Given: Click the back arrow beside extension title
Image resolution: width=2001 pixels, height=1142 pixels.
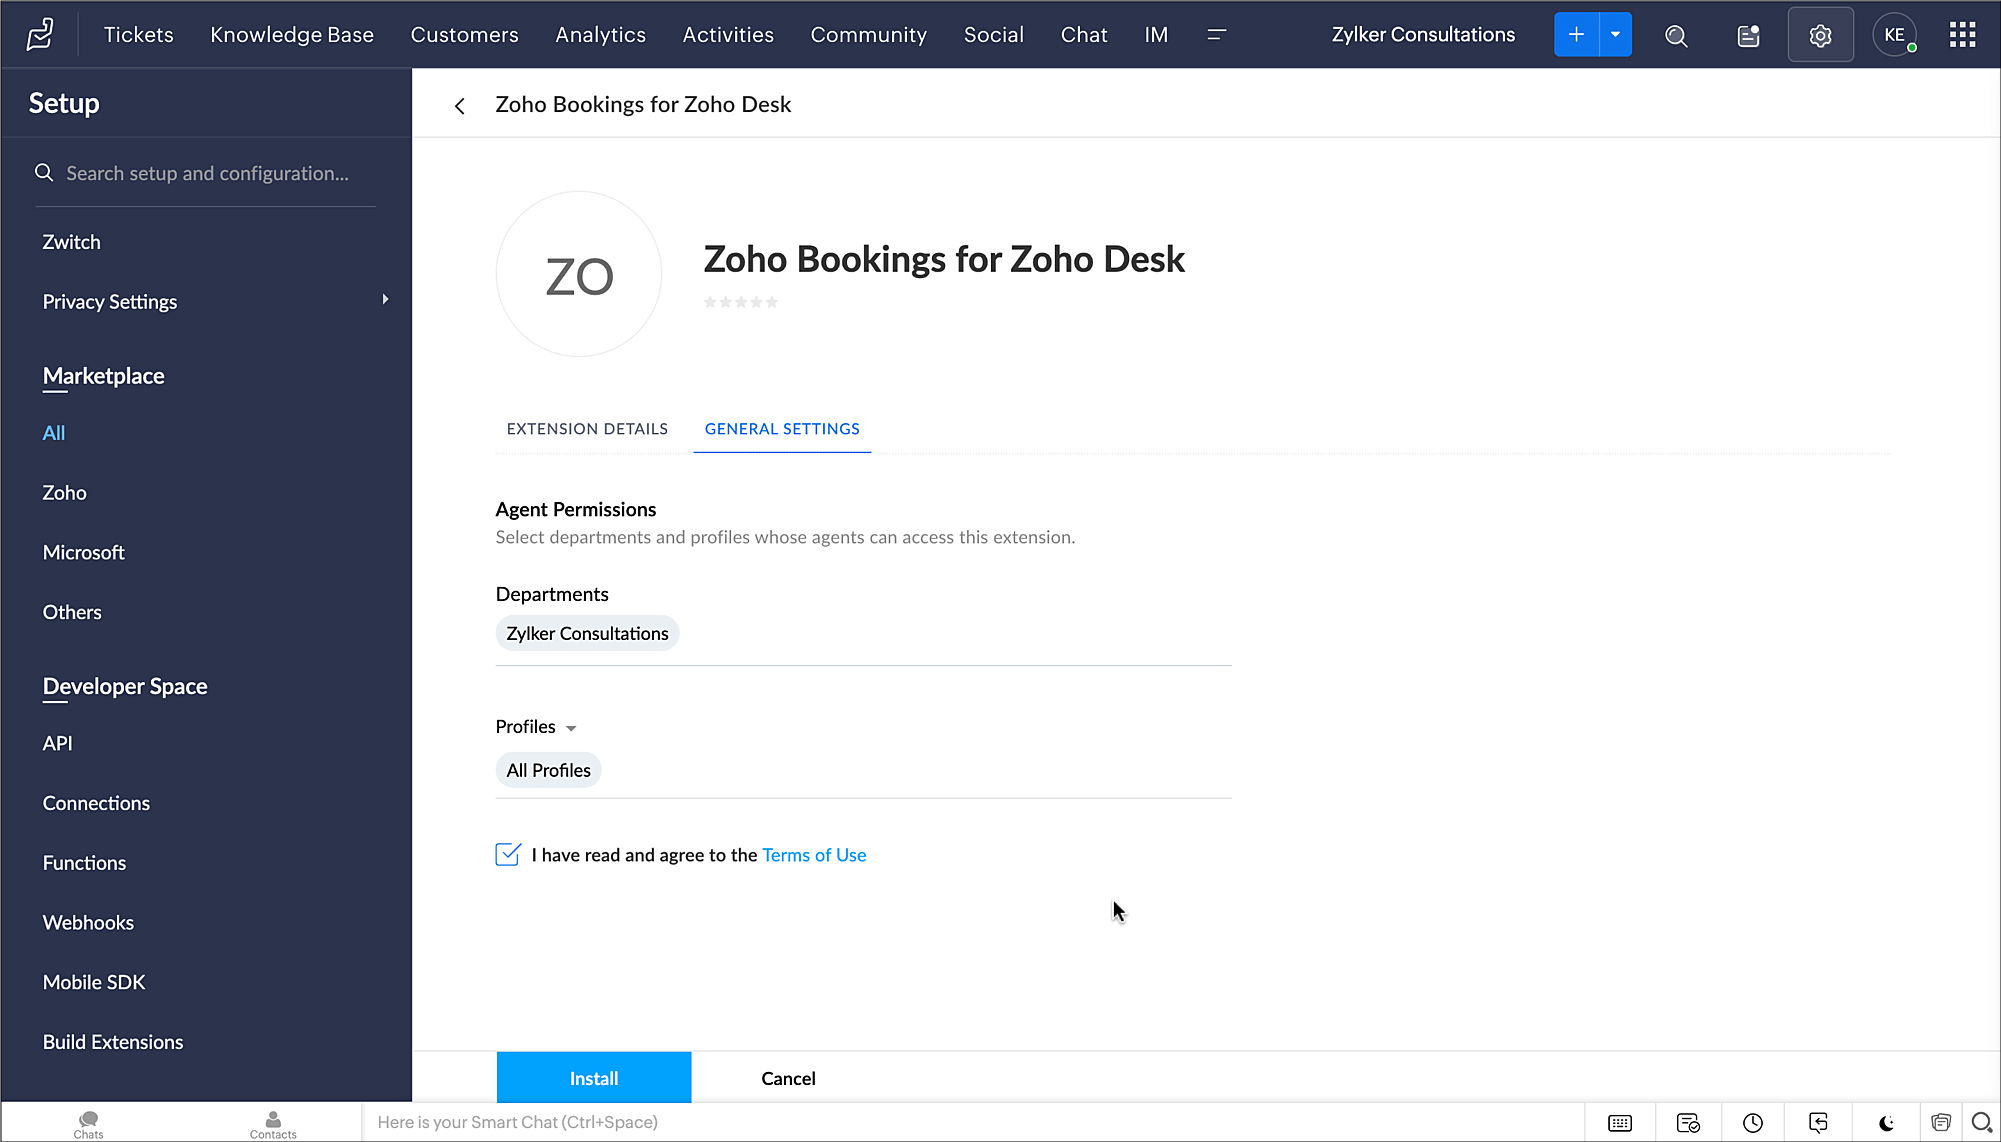Looking at the screenshot, I should [x=460, y=106].
